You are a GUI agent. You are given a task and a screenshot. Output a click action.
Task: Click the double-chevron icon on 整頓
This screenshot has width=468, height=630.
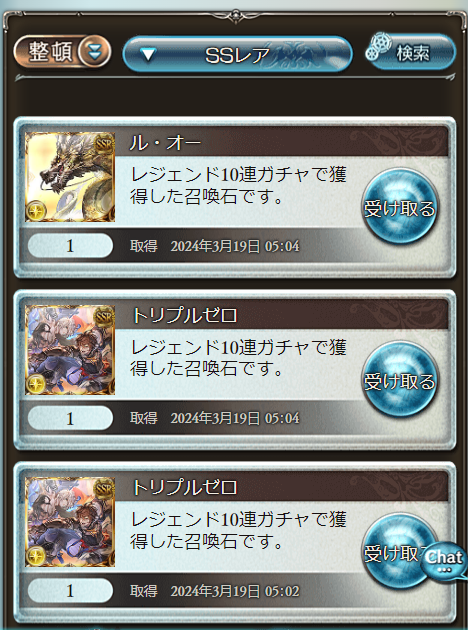[94, 51]
